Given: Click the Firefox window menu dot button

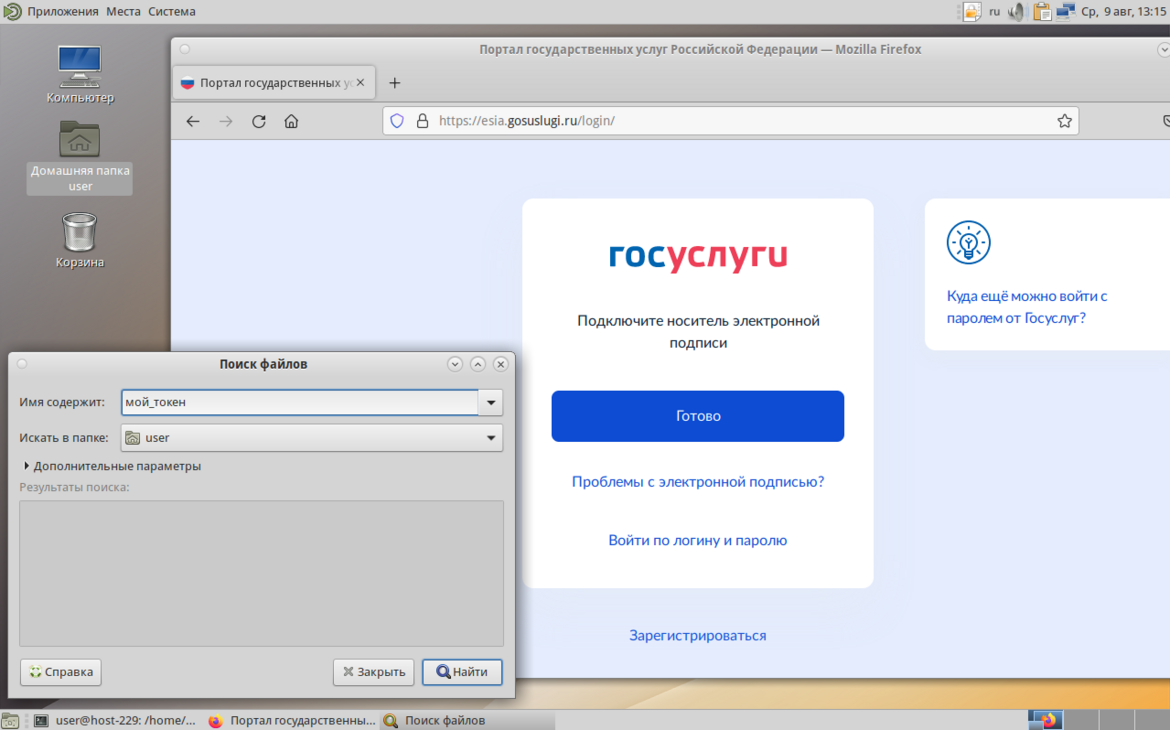Looking at the screenshot, I should click(185, 49).
